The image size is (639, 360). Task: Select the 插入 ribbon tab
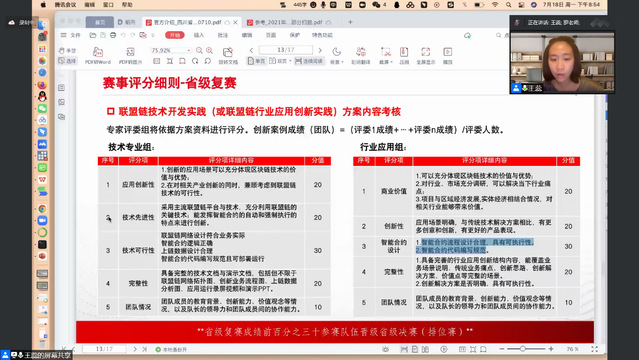pos(199,35)
